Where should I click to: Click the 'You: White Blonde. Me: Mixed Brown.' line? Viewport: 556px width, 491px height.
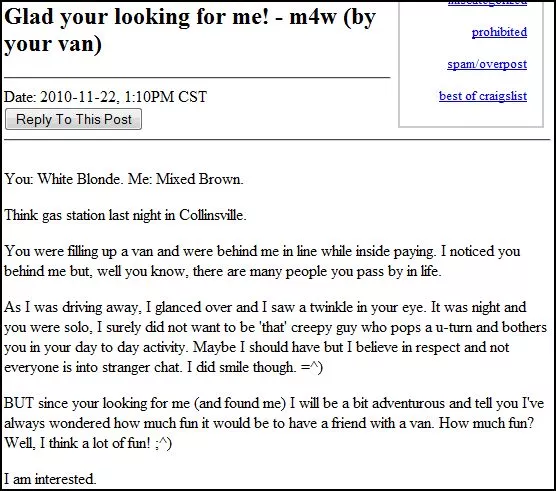(124, 179)
